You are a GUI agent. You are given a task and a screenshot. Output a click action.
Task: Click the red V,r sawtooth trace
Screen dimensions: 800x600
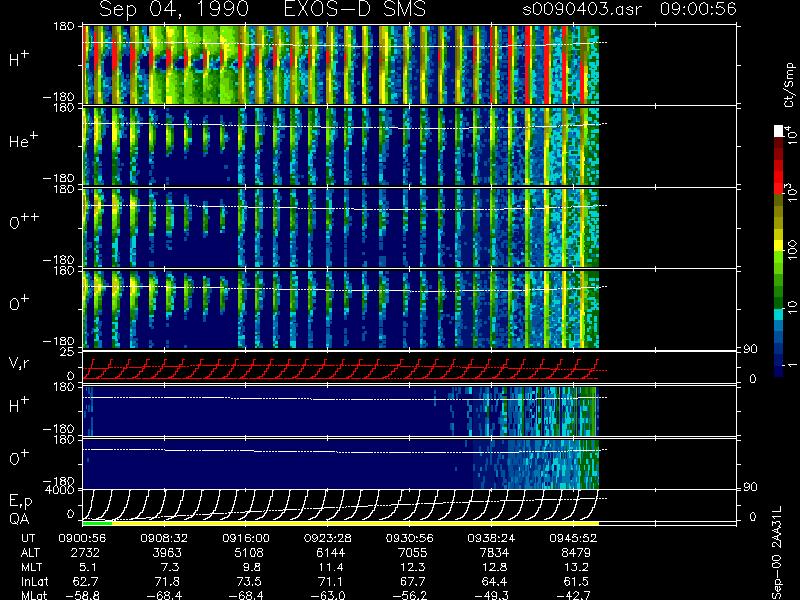pyautogui.click(x=341, y=369)
